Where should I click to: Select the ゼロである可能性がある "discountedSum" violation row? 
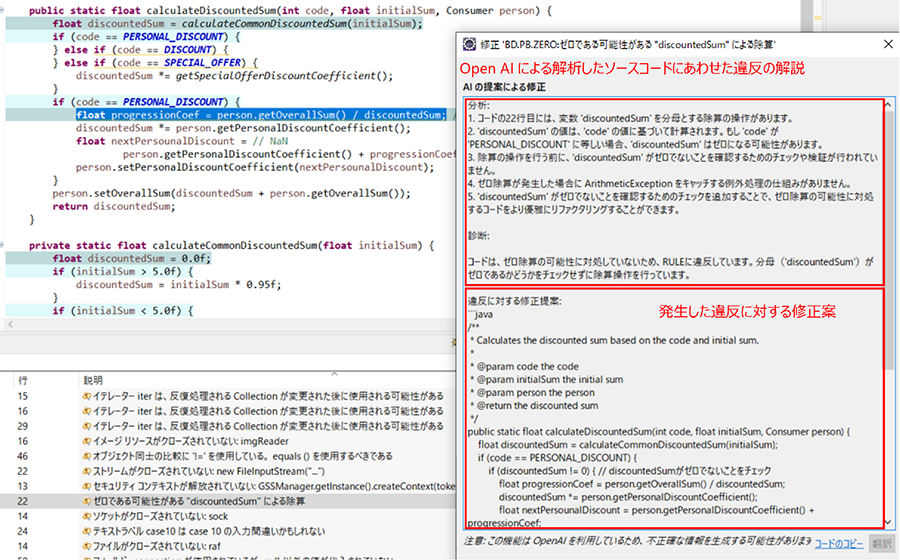coord(228,501)
